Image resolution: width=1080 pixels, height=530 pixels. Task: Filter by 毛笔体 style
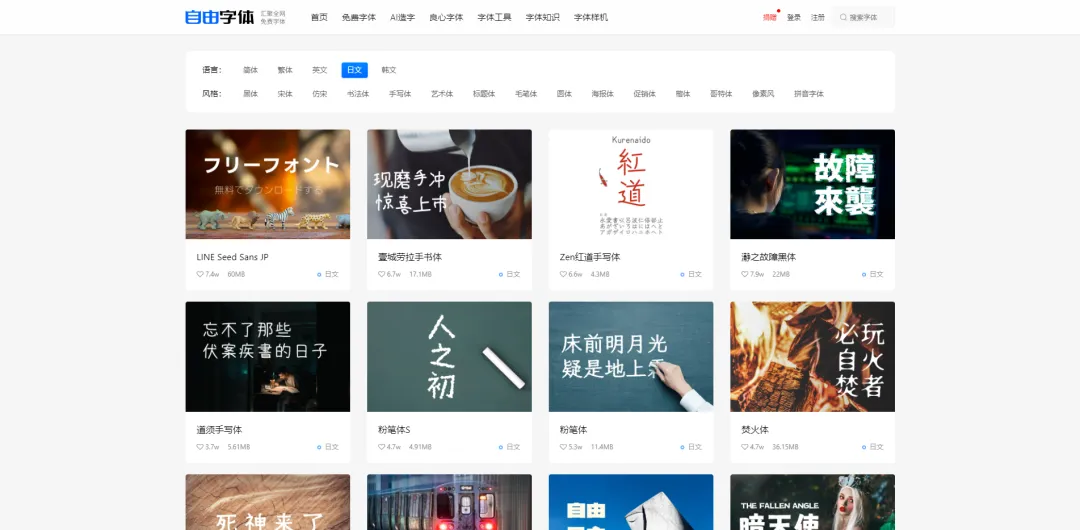pos(526,94)
